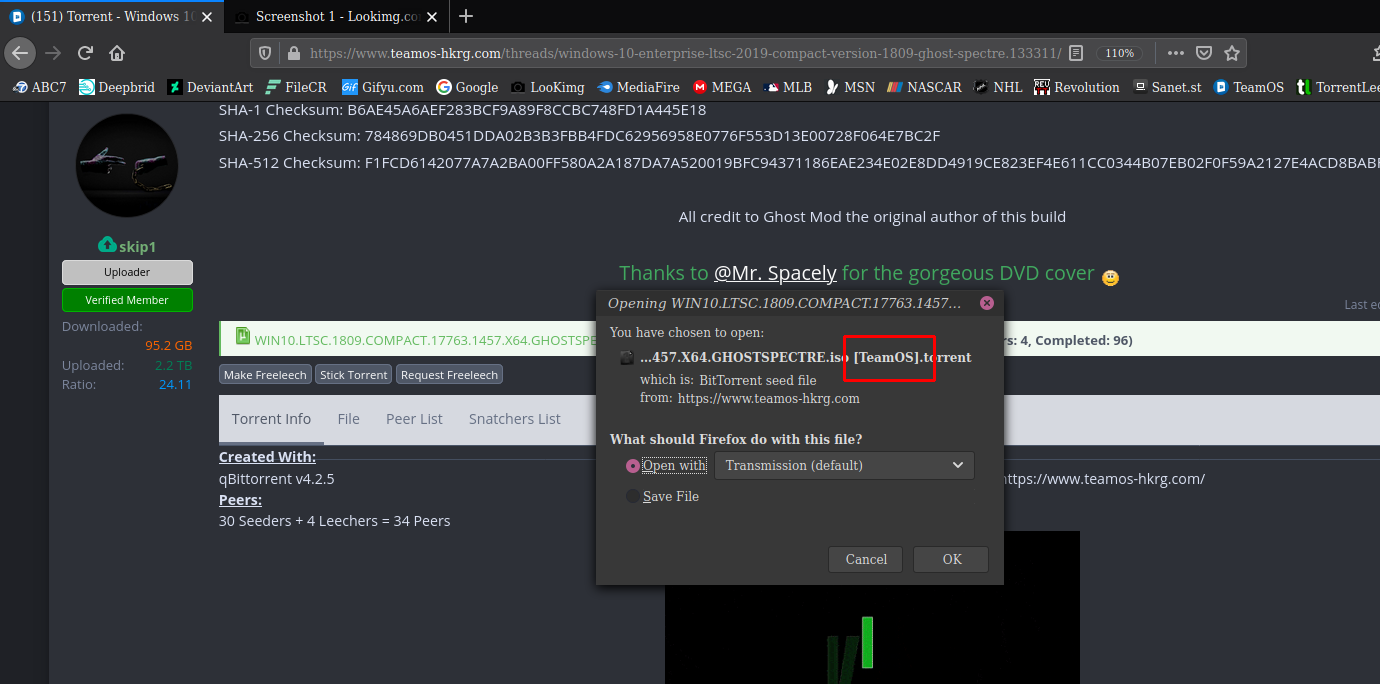This screenshot has width=1380, height=684.
Task: Open TorrentLeech bookmark
Action: (x=1337, y=87)
